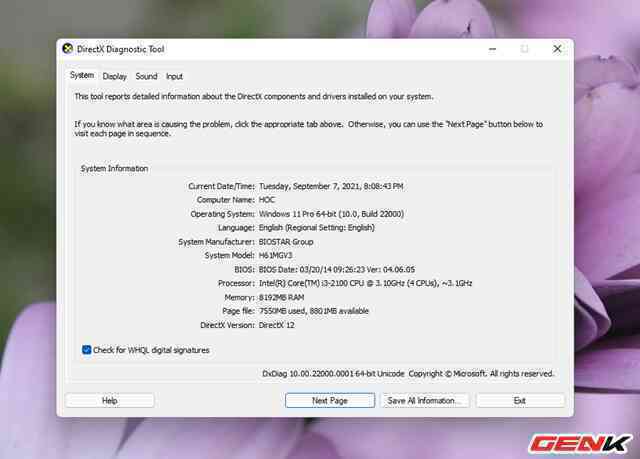Minimize the DirectX Diagnostic Tool window
Image resolution: width=640 pixels, height=459 pixels.
point(493,49)
